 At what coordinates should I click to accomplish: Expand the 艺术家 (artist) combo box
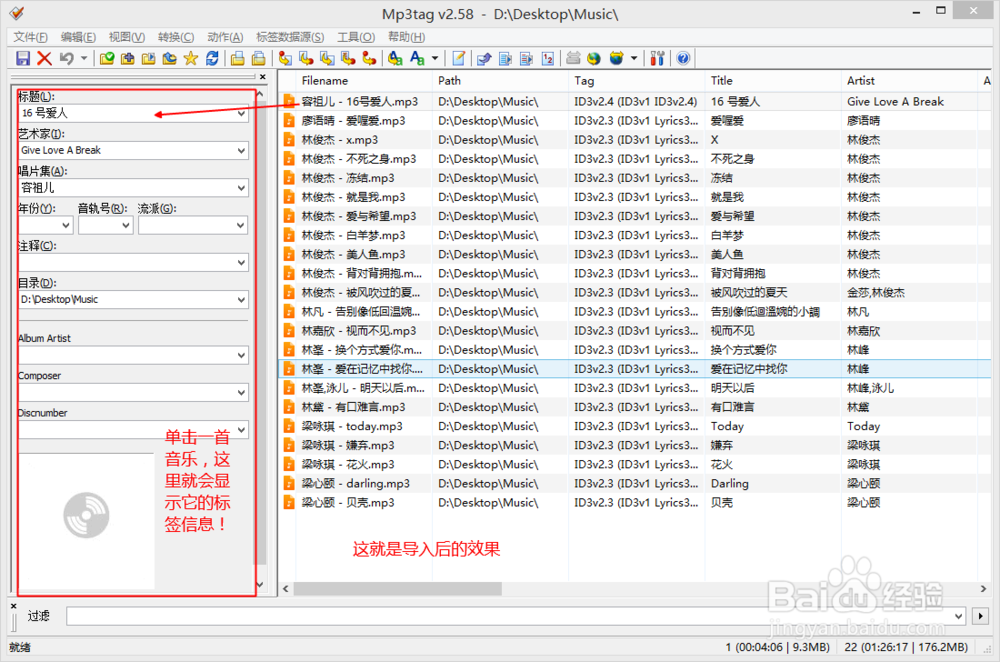241,151
